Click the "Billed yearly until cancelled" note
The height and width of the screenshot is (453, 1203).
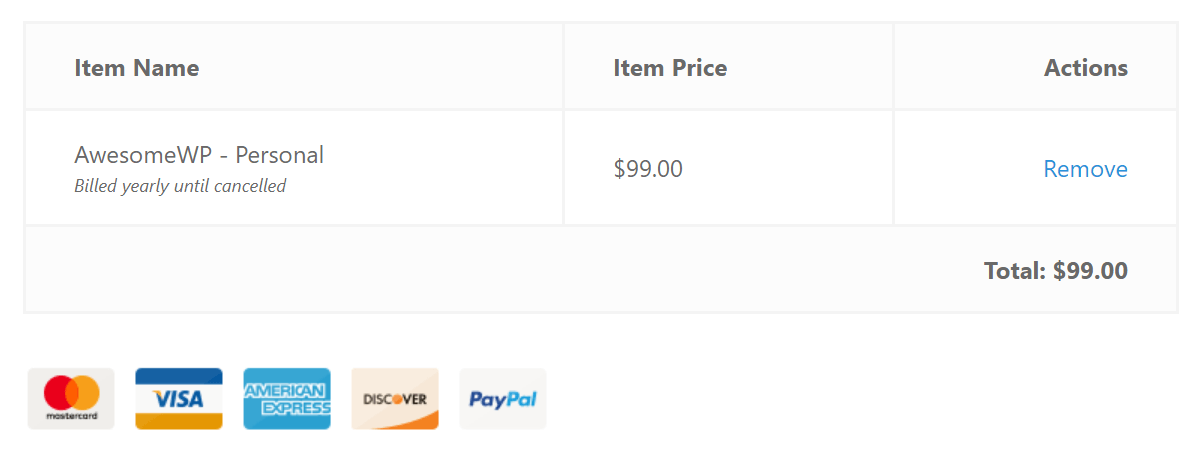[x=180, y=186]
